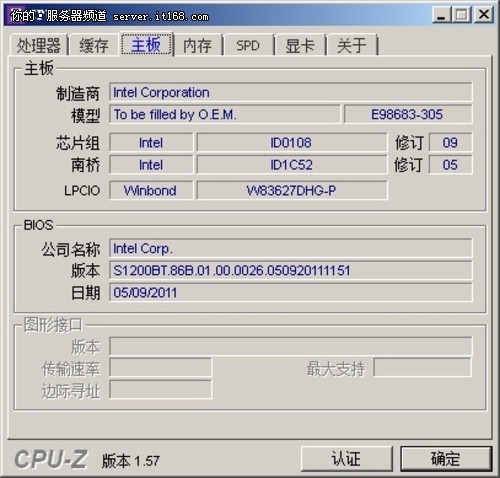Open the 缓存 tab
The height and width of the screenshot is (478, 500).
click(x=94, y=45)
